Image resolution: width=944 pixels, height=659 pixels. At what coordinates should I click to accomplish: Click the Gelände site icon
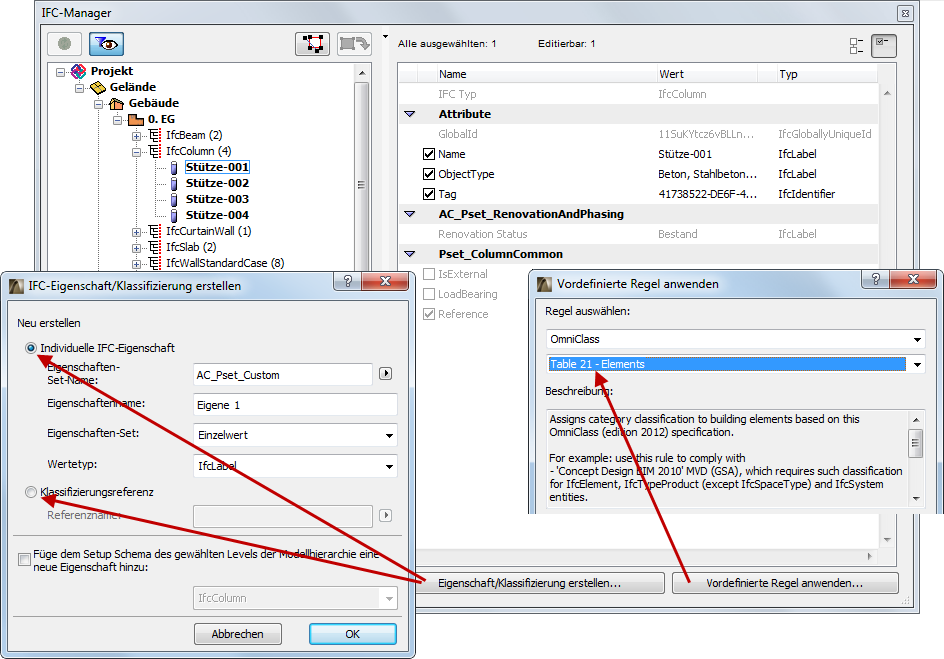98,88
